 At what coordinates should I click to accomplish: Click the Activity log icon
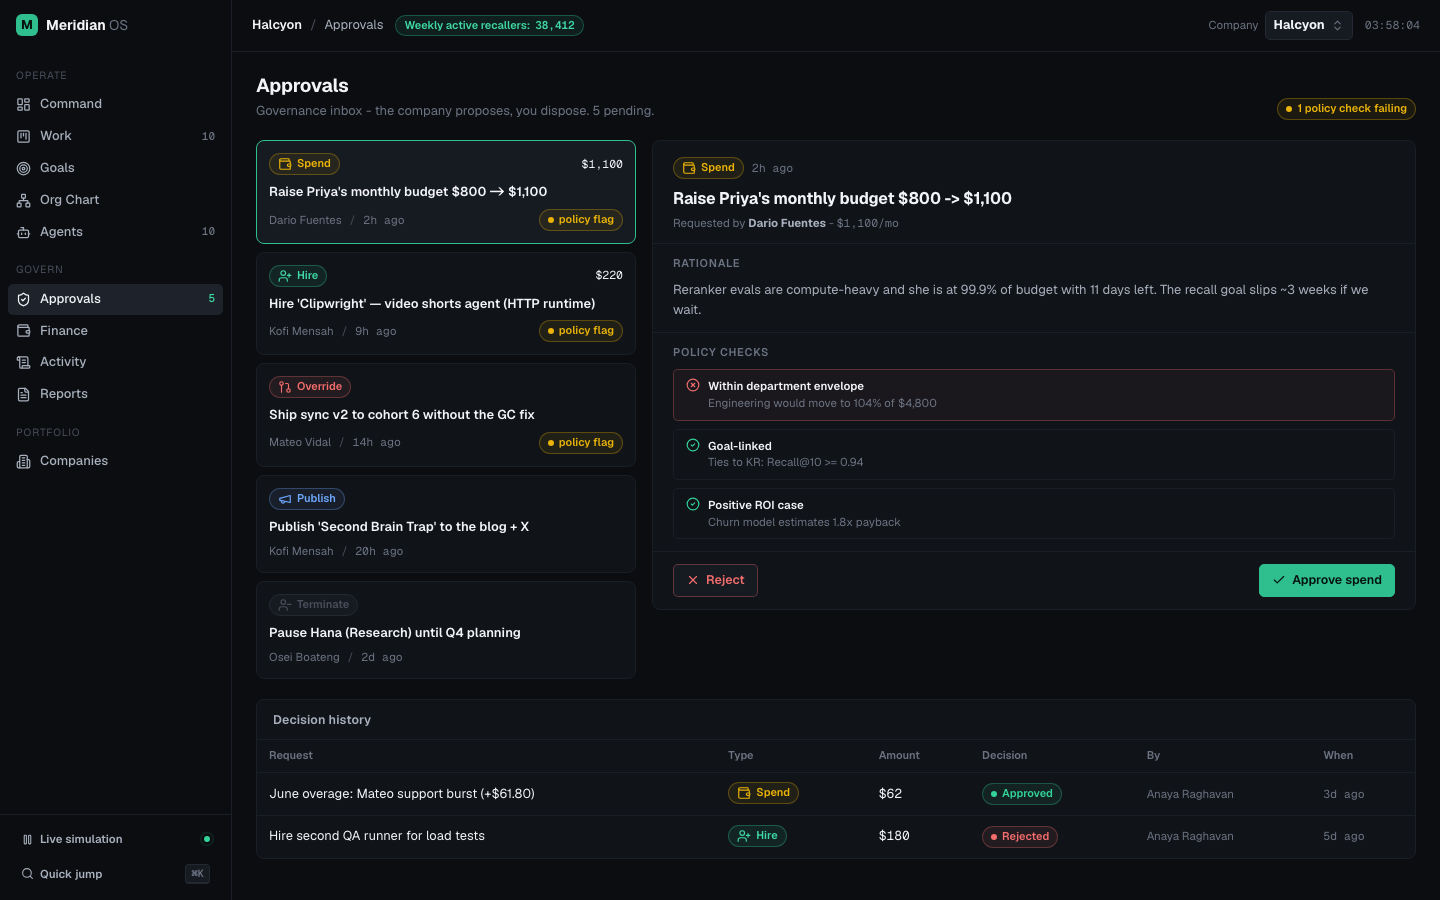[x=23, y=362]
